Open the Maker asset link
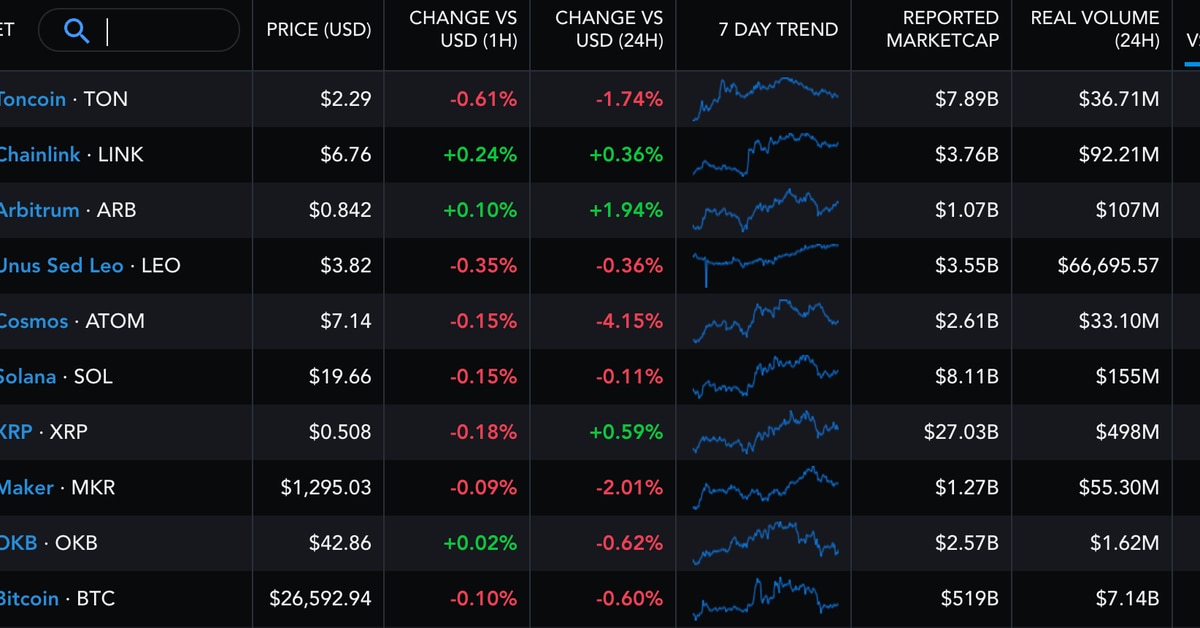1200x628 pixels. [27, 488]
